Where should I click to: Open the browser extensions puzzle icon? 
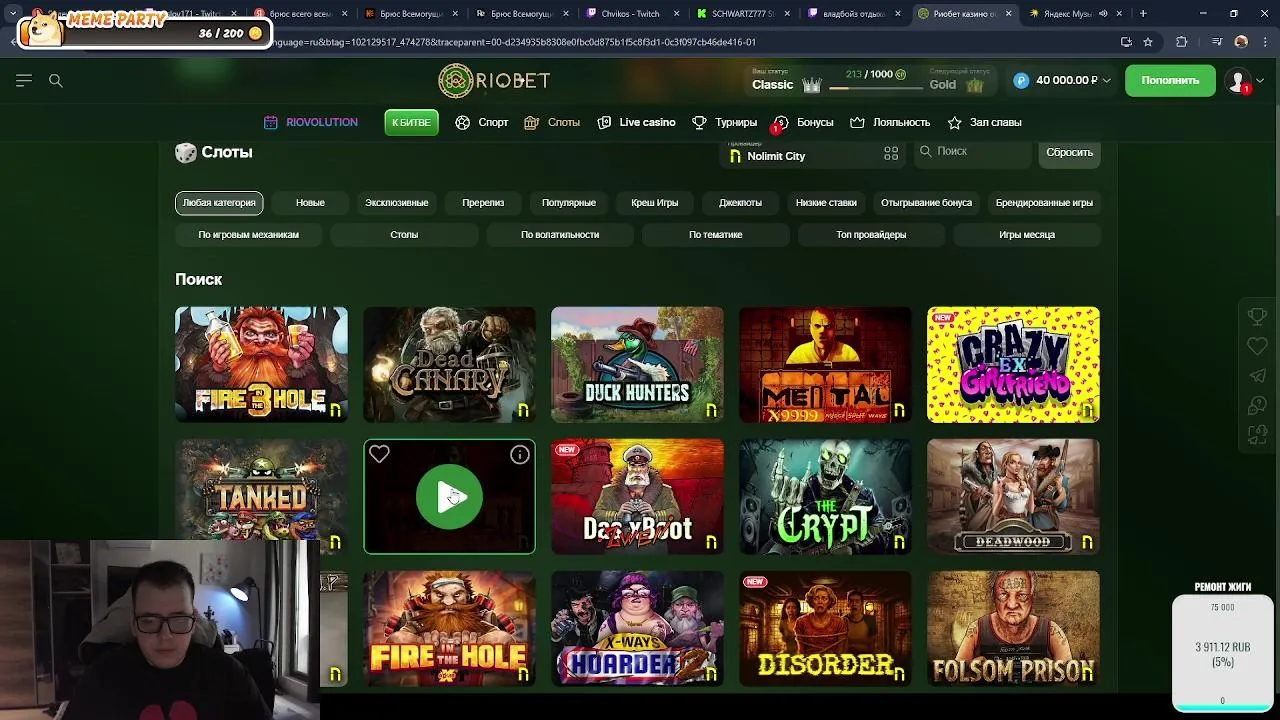click(1182, 42)
